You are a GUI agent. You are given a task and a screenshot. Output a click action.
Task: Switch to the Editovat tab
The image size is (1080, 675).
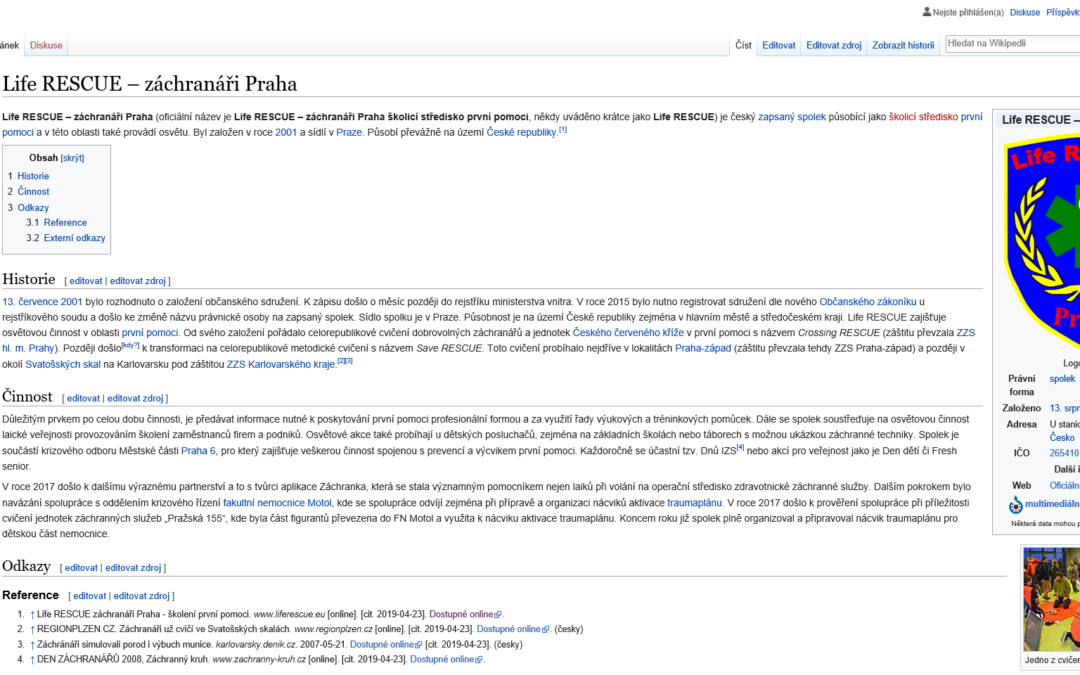(x=778, y=45)
